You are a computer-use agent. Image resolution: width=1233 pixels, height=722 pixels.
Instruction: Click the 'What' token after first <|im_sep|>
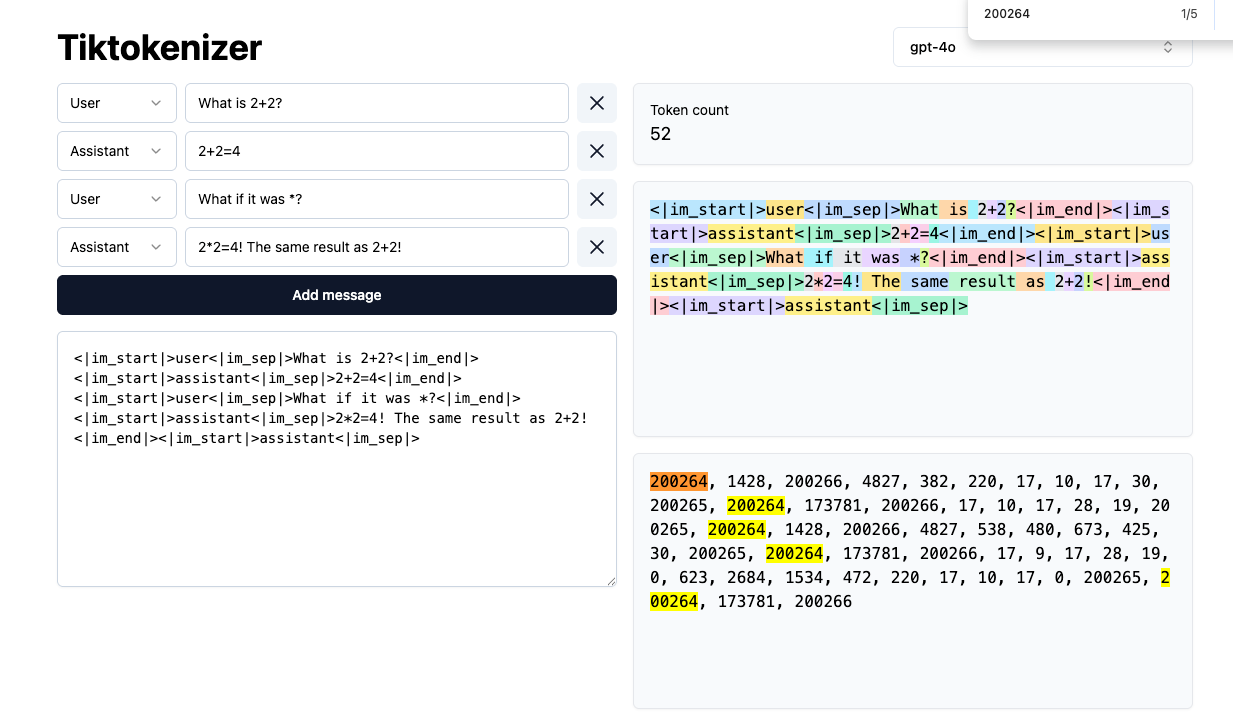point(920,210)
